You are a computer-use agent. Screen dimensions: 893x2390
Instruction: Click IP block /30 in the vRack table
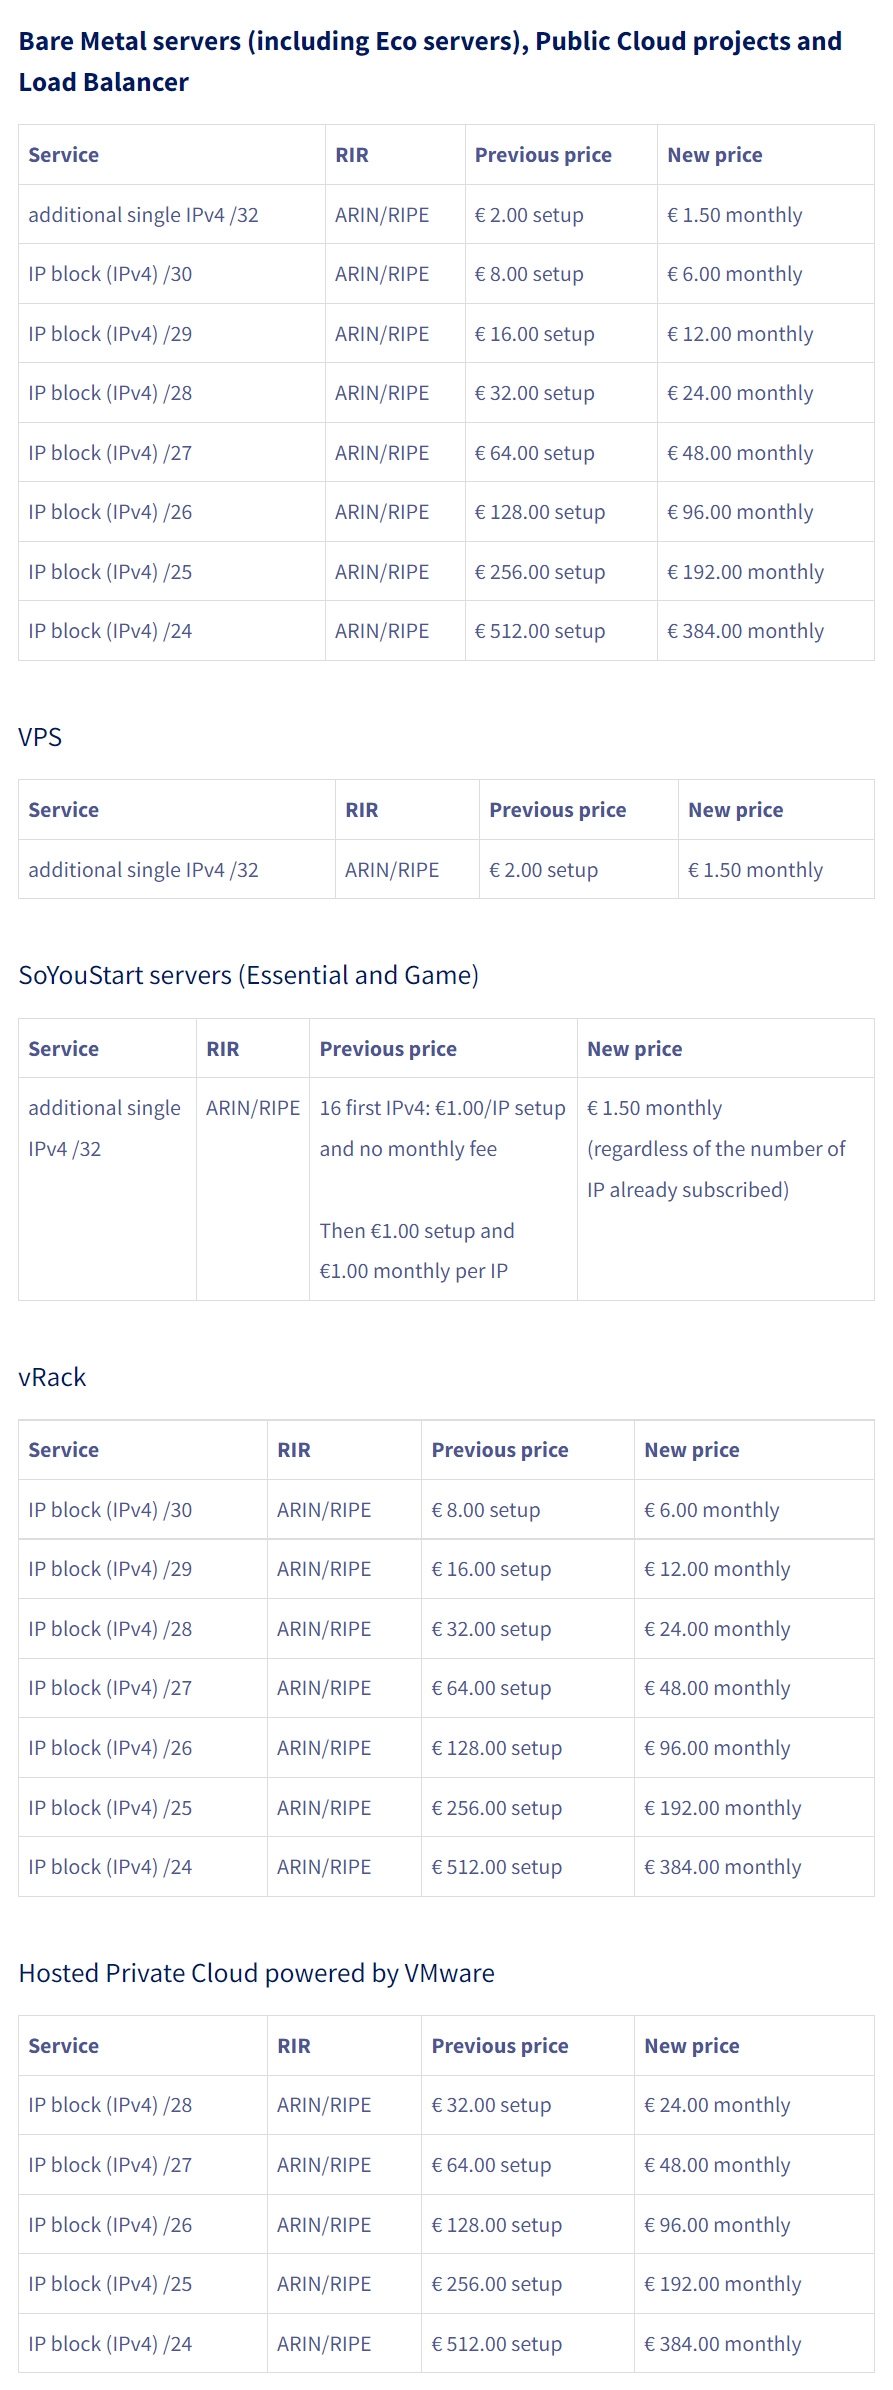tap(110, 1510)
